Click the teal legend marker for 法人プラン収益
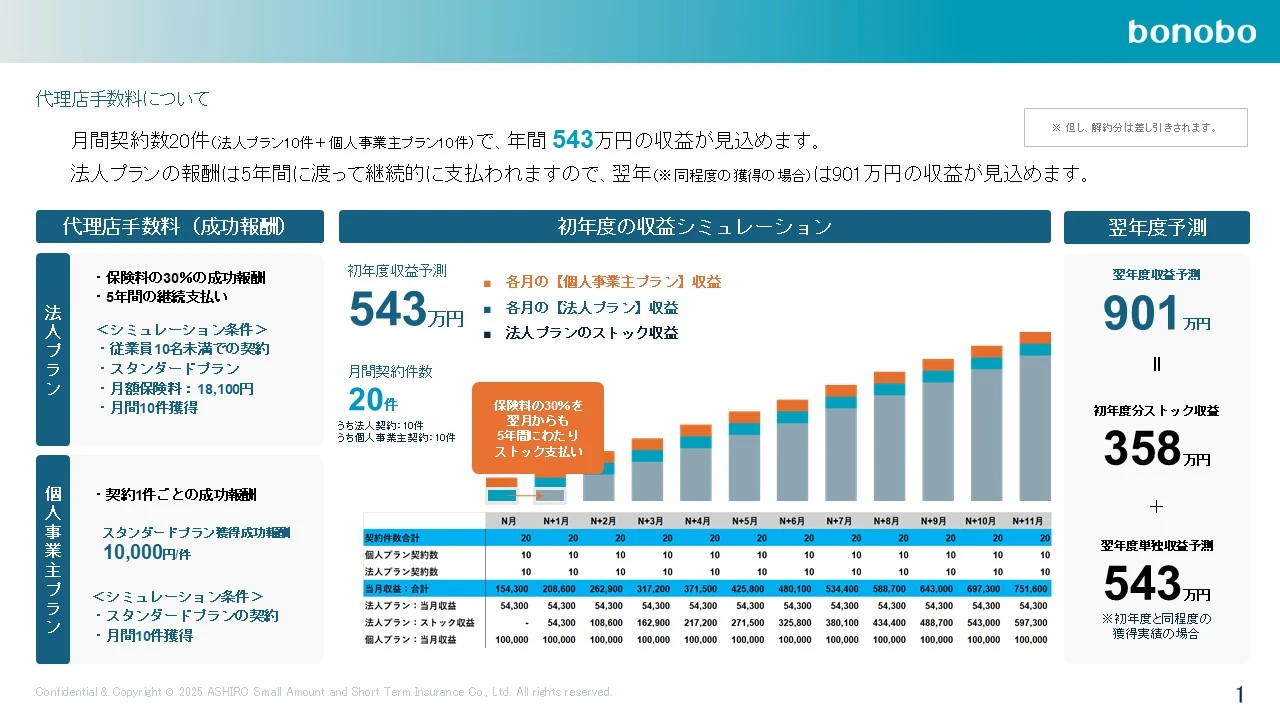 (x=487, y=309)
